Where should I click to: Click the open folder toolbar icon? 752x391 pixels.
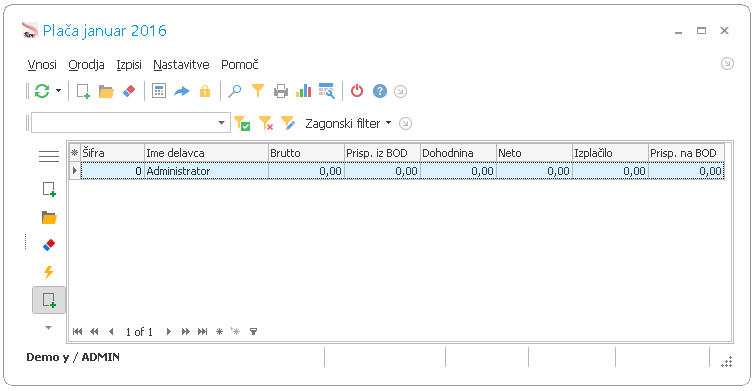point(106,91)
